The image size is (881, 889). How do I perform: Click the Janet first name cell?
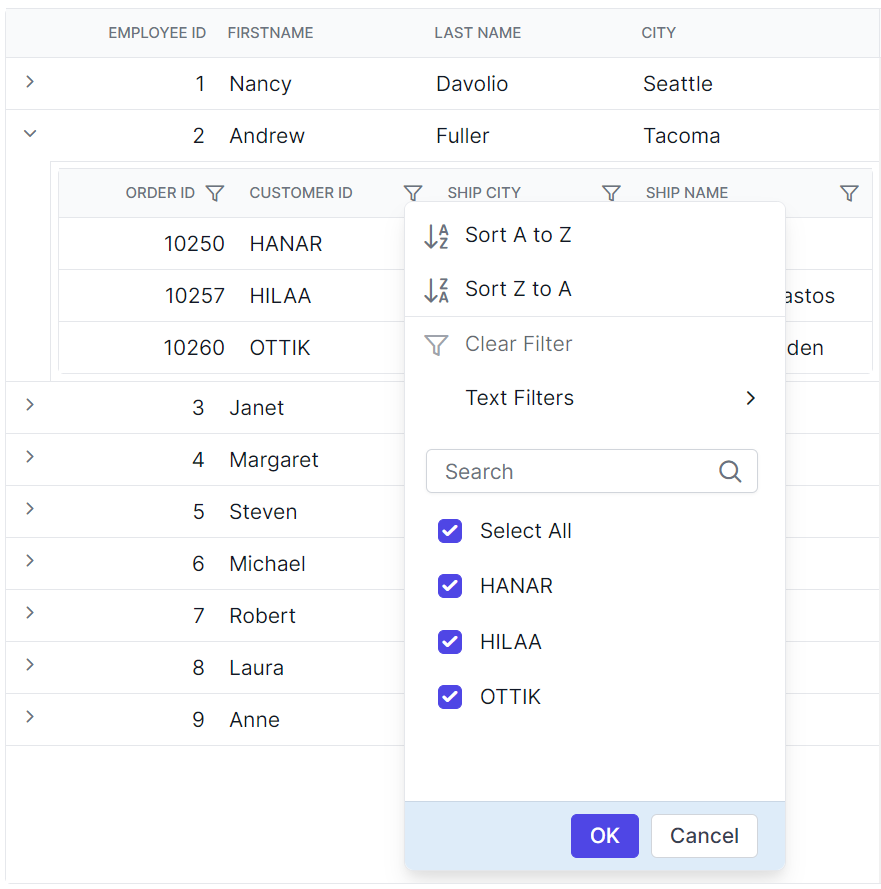point(256,408)
